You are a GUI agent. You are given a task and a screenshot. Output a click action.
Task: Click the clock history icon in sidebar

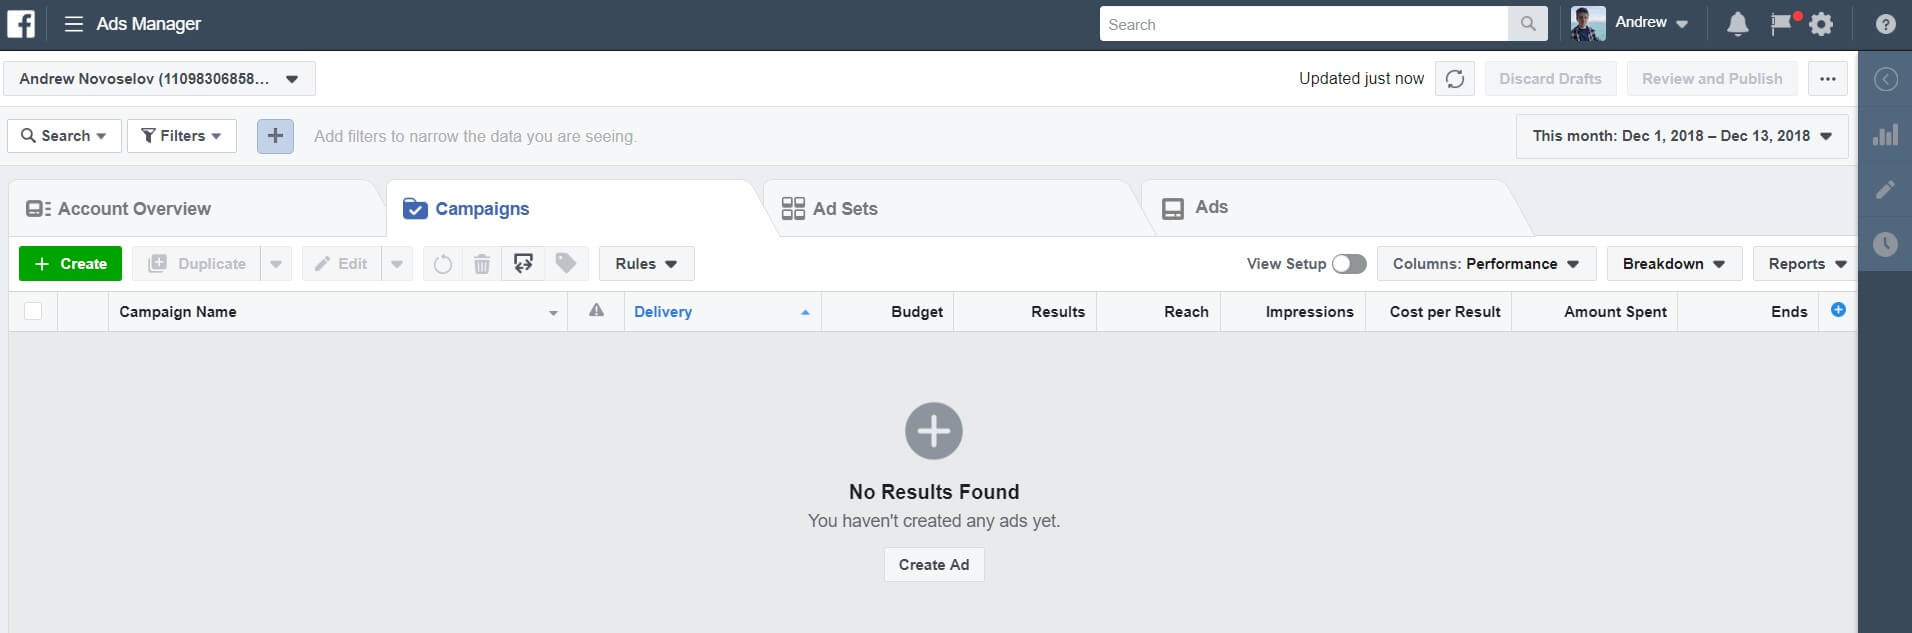tap(1885, 244)
